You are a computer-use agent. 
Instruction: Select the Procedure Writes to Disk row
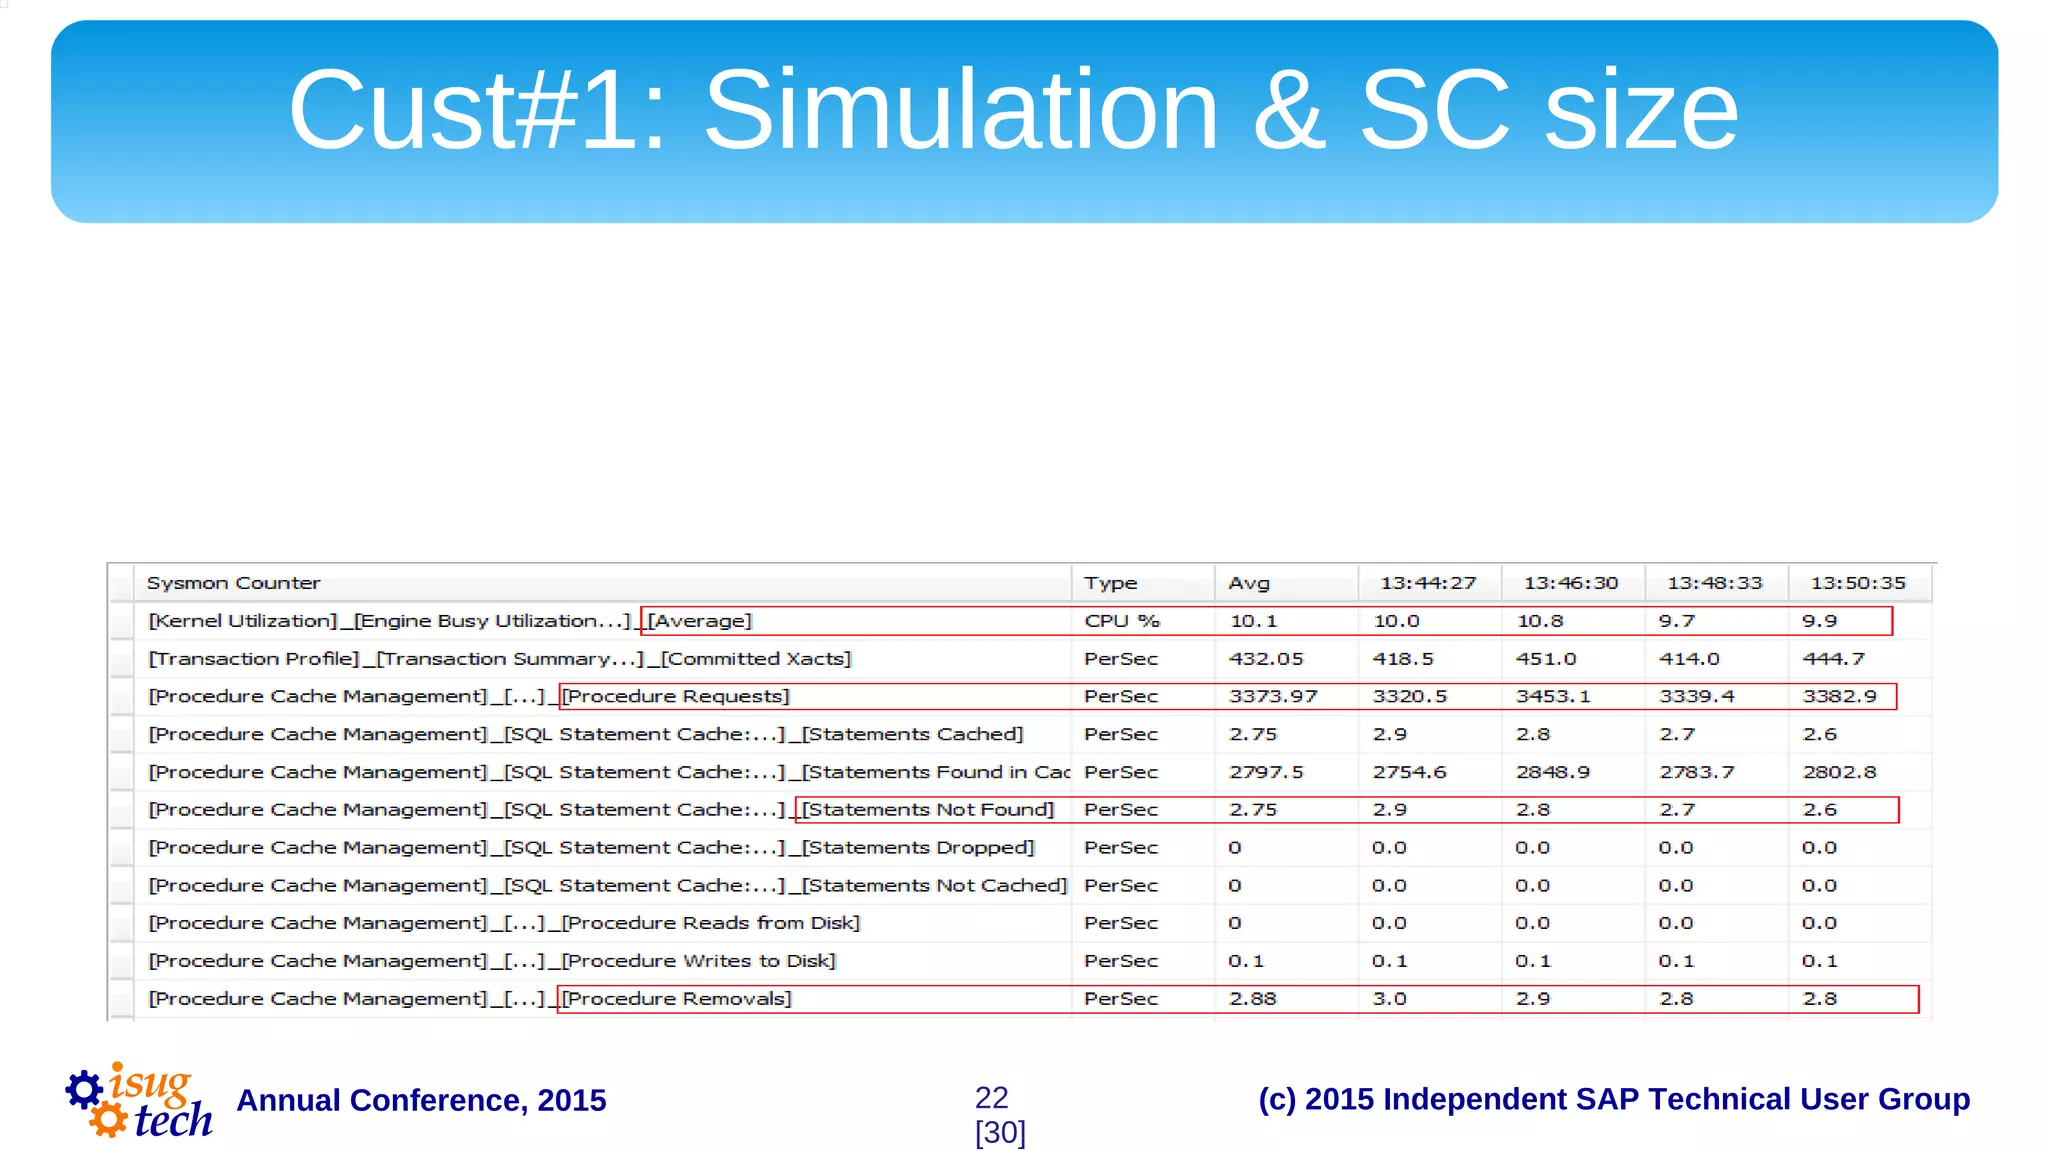click(1020, 961)
